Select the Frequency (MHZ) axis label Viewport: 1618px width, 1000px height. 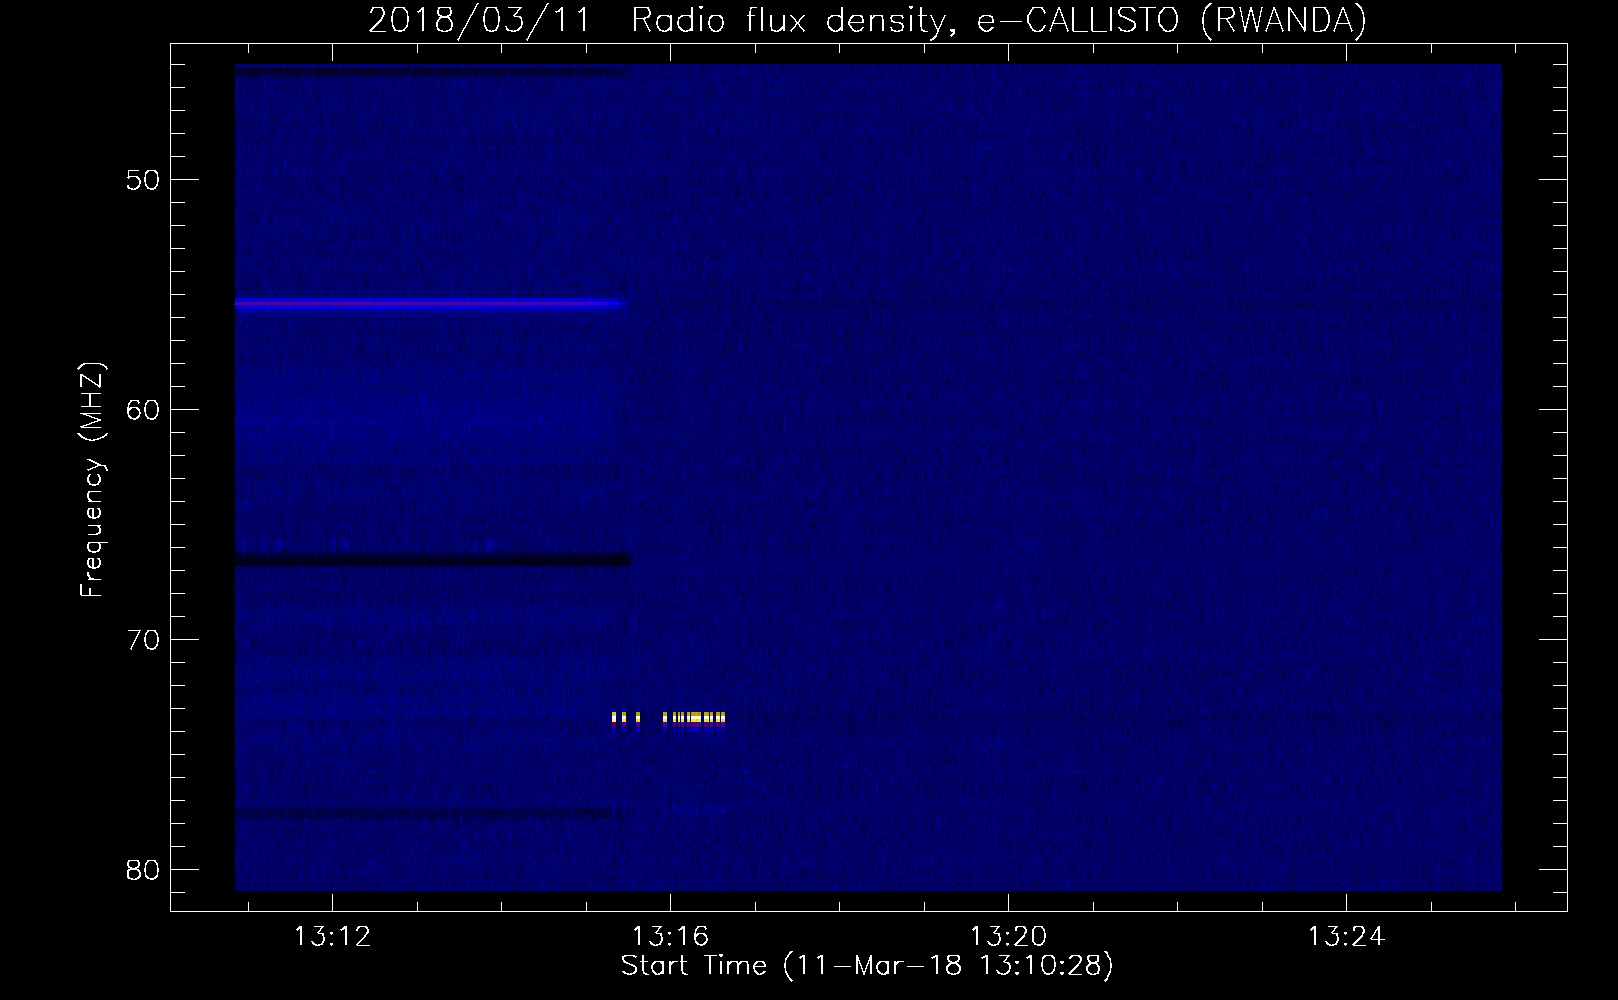pyautogui.click(x=92, y=480)
